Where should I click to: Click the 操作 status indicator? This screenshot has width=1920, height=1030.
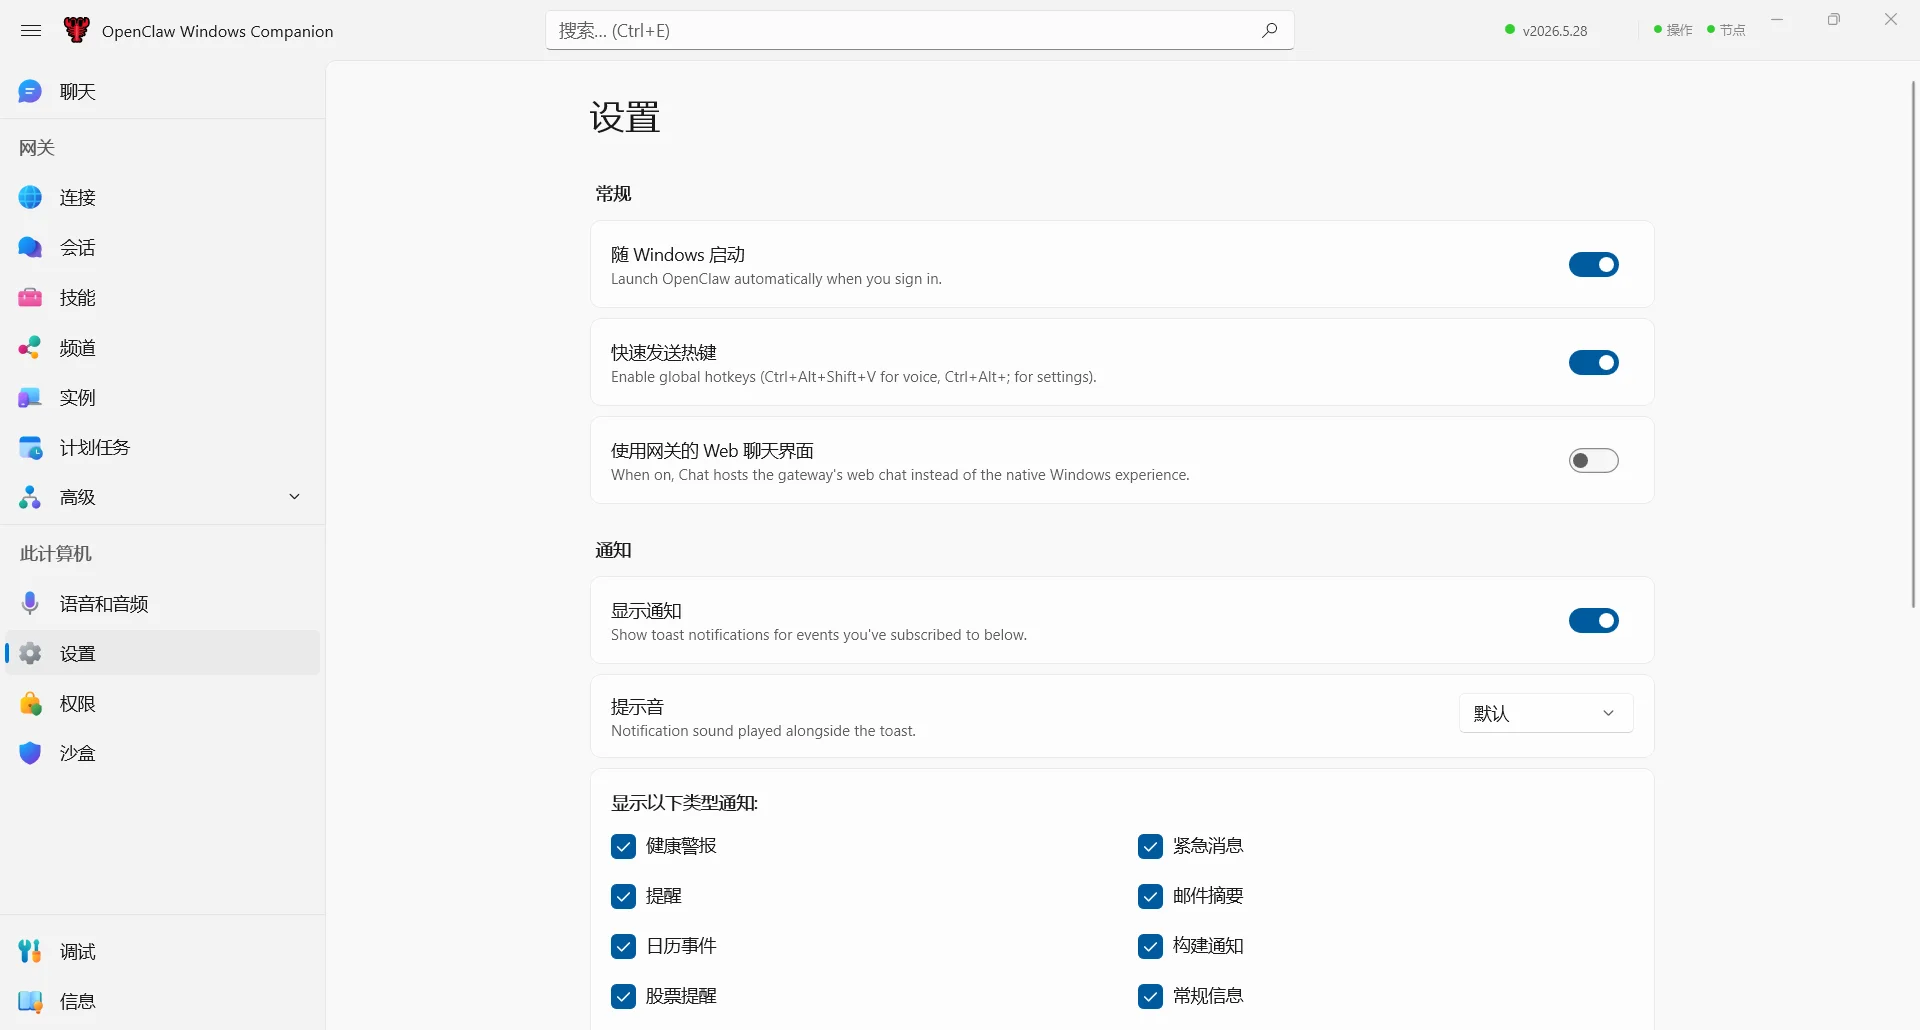[x=1673, y=30]
